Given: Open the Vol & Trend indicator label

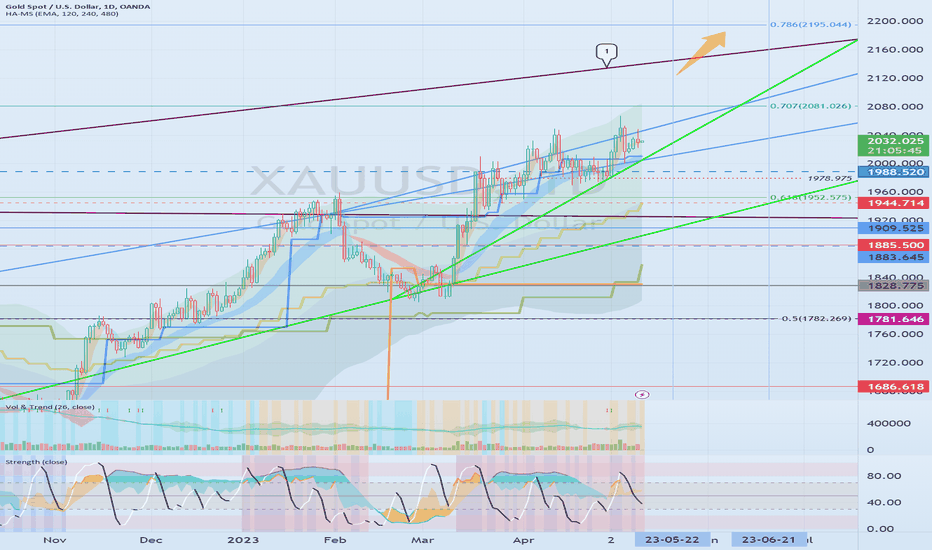Looking at the screenshot, I should click(x=50, y=407).
